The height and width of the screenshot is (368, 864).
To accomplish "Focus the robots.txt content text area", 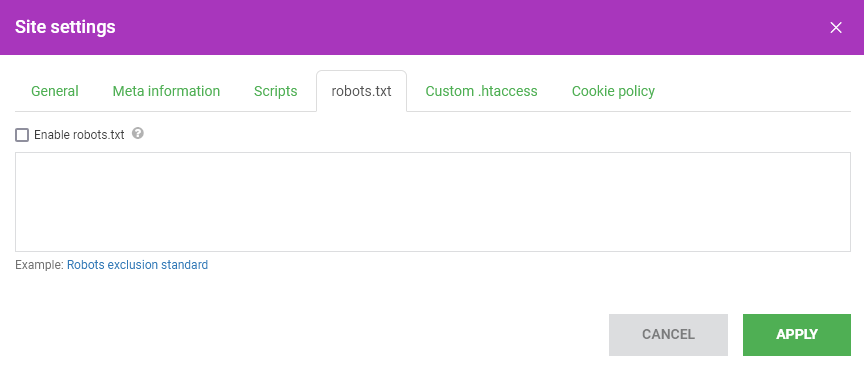I will pos(433,202).
